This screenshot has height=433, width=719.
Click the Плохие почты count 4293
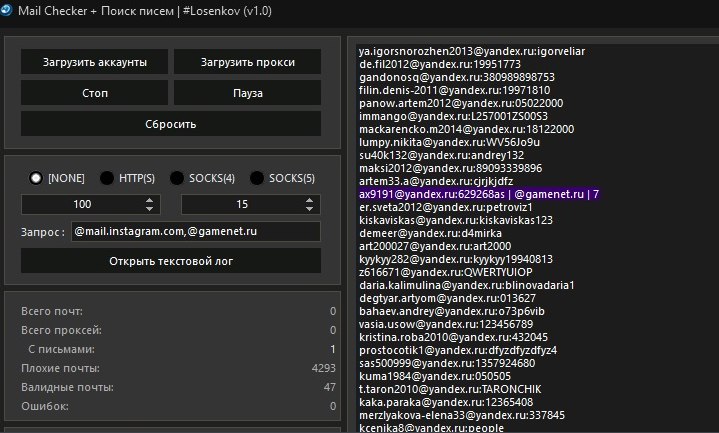324,368
